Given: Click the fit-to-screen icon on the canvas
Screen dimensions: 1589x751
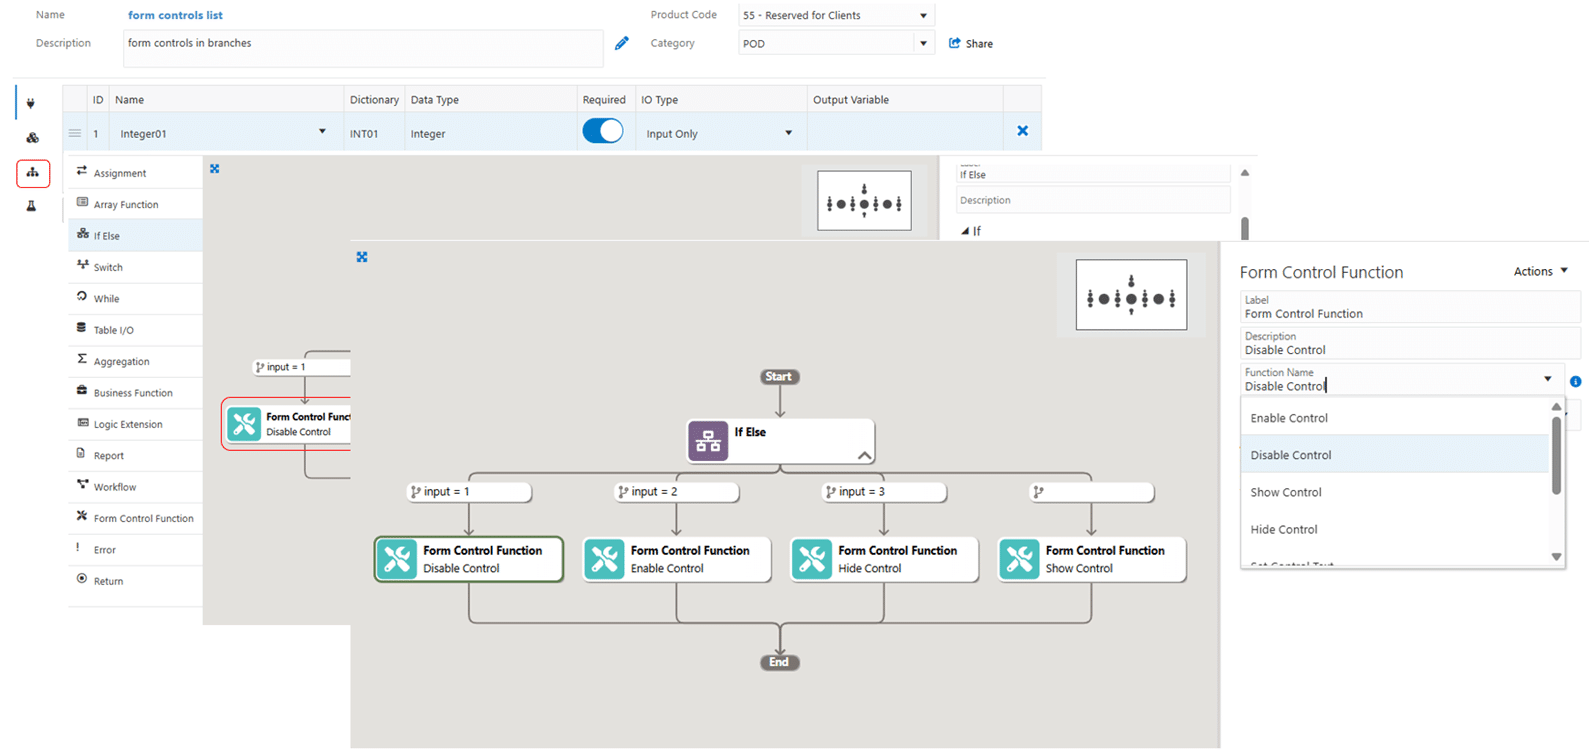Looking at the screenshot, I should point(362,257).
